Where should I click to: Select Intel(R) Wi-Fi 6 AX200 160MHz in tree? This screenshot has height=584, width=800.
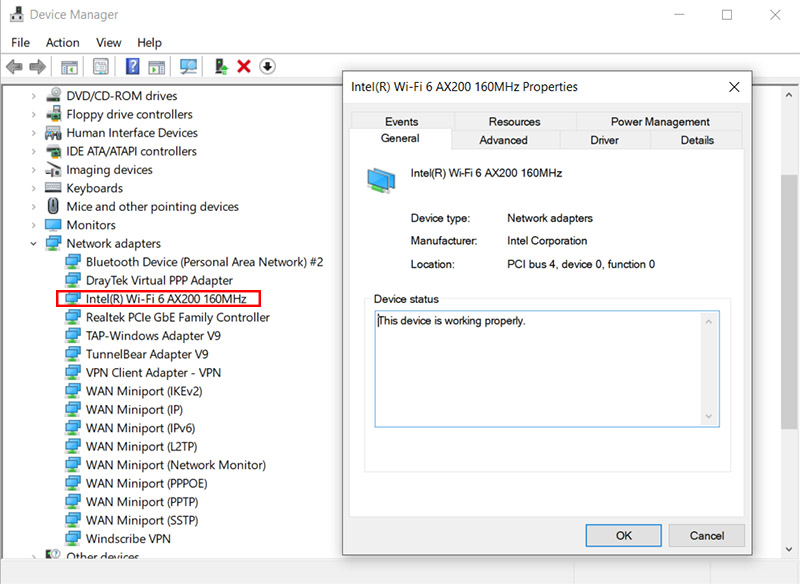(x=166, y=298)
